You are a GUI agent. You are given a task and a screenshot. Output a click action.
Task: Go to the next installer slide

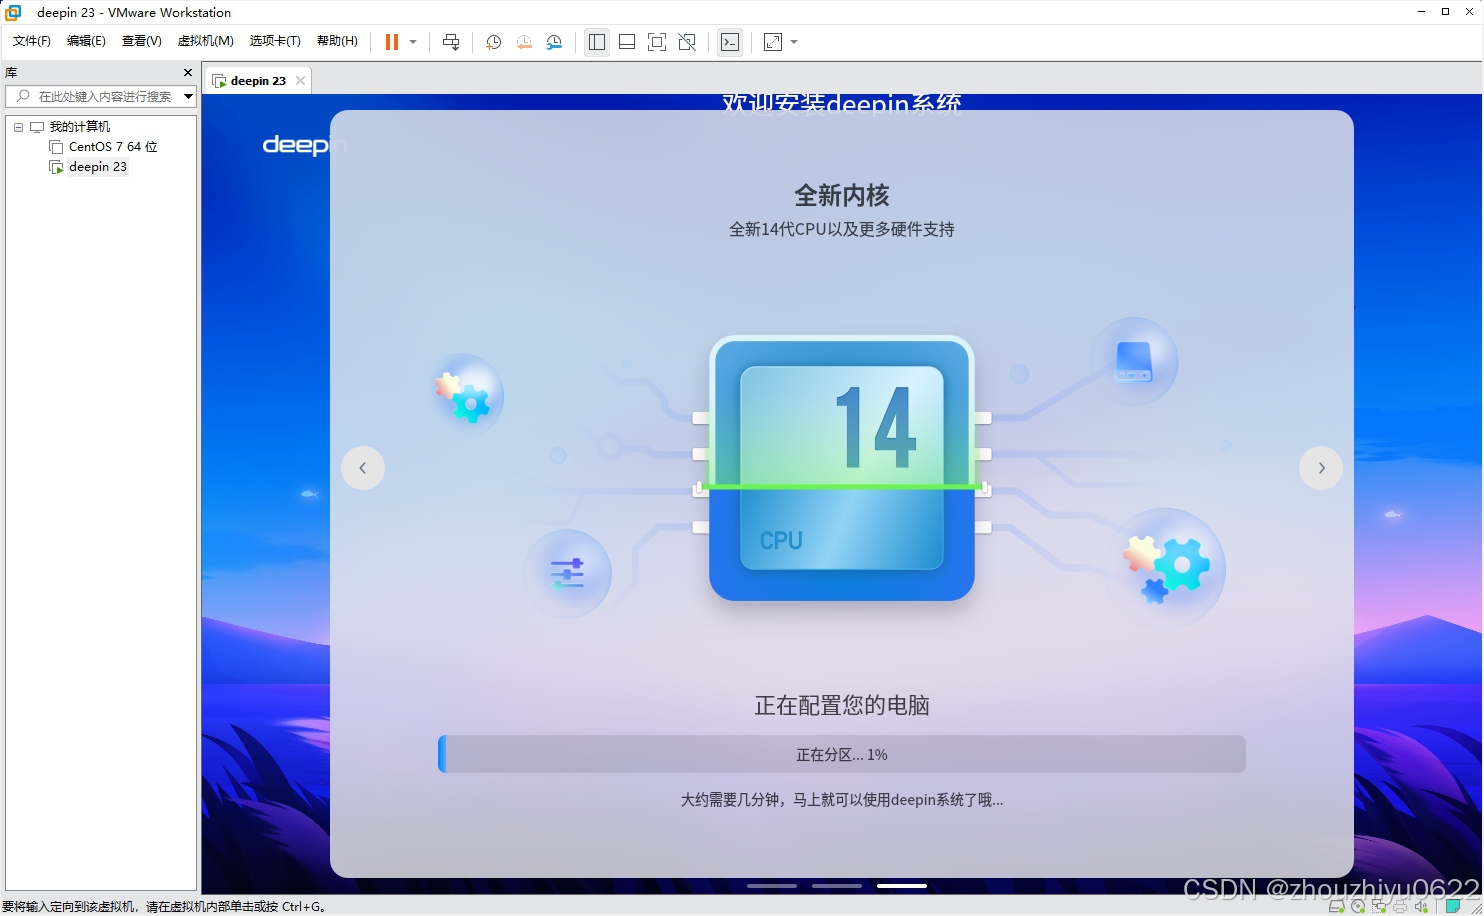(1321, 468)
